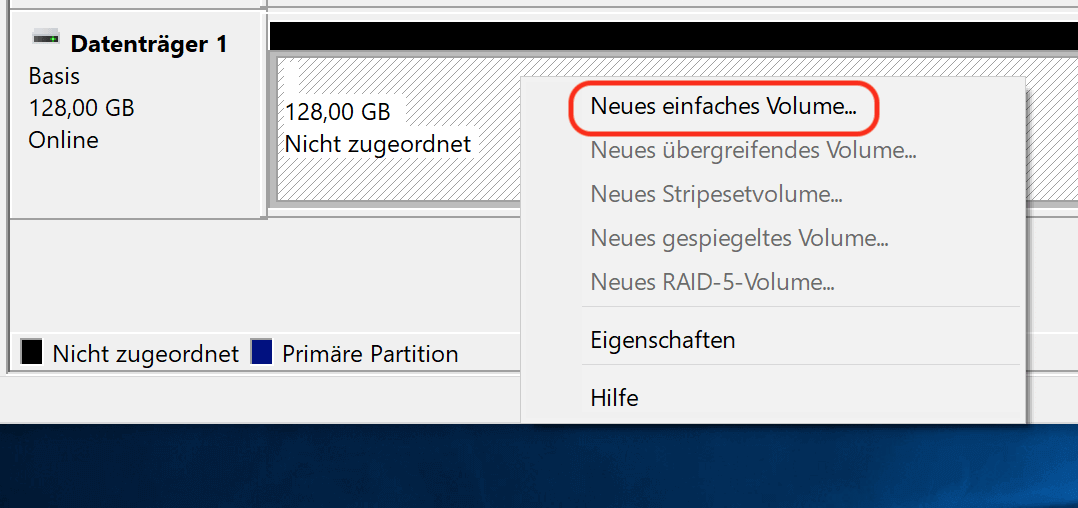
Task: Click the Online status under Datenträger 1
Action: tap(63, 140)
